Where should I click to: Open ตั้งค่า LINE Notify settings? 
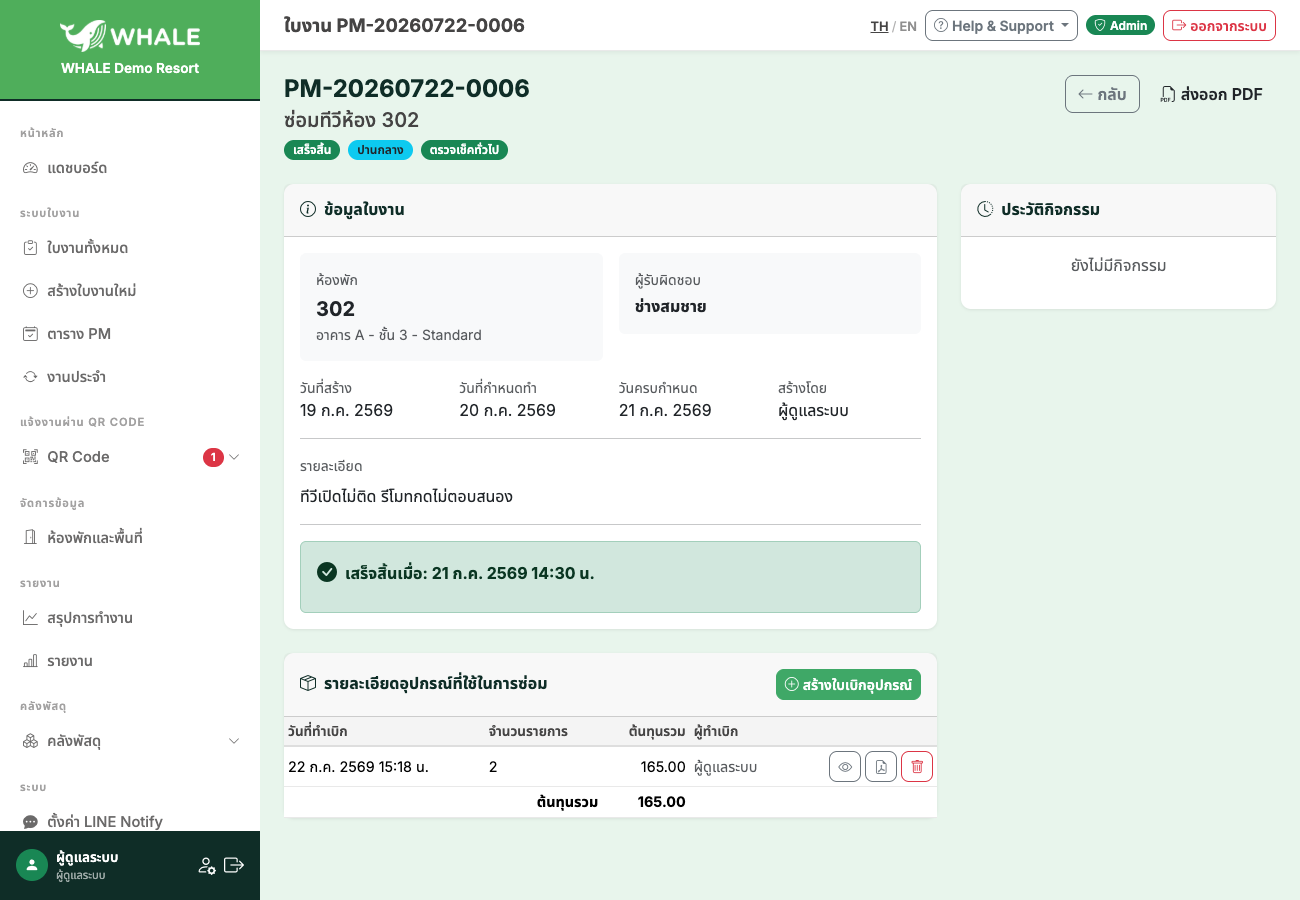[x=130, y=821]
